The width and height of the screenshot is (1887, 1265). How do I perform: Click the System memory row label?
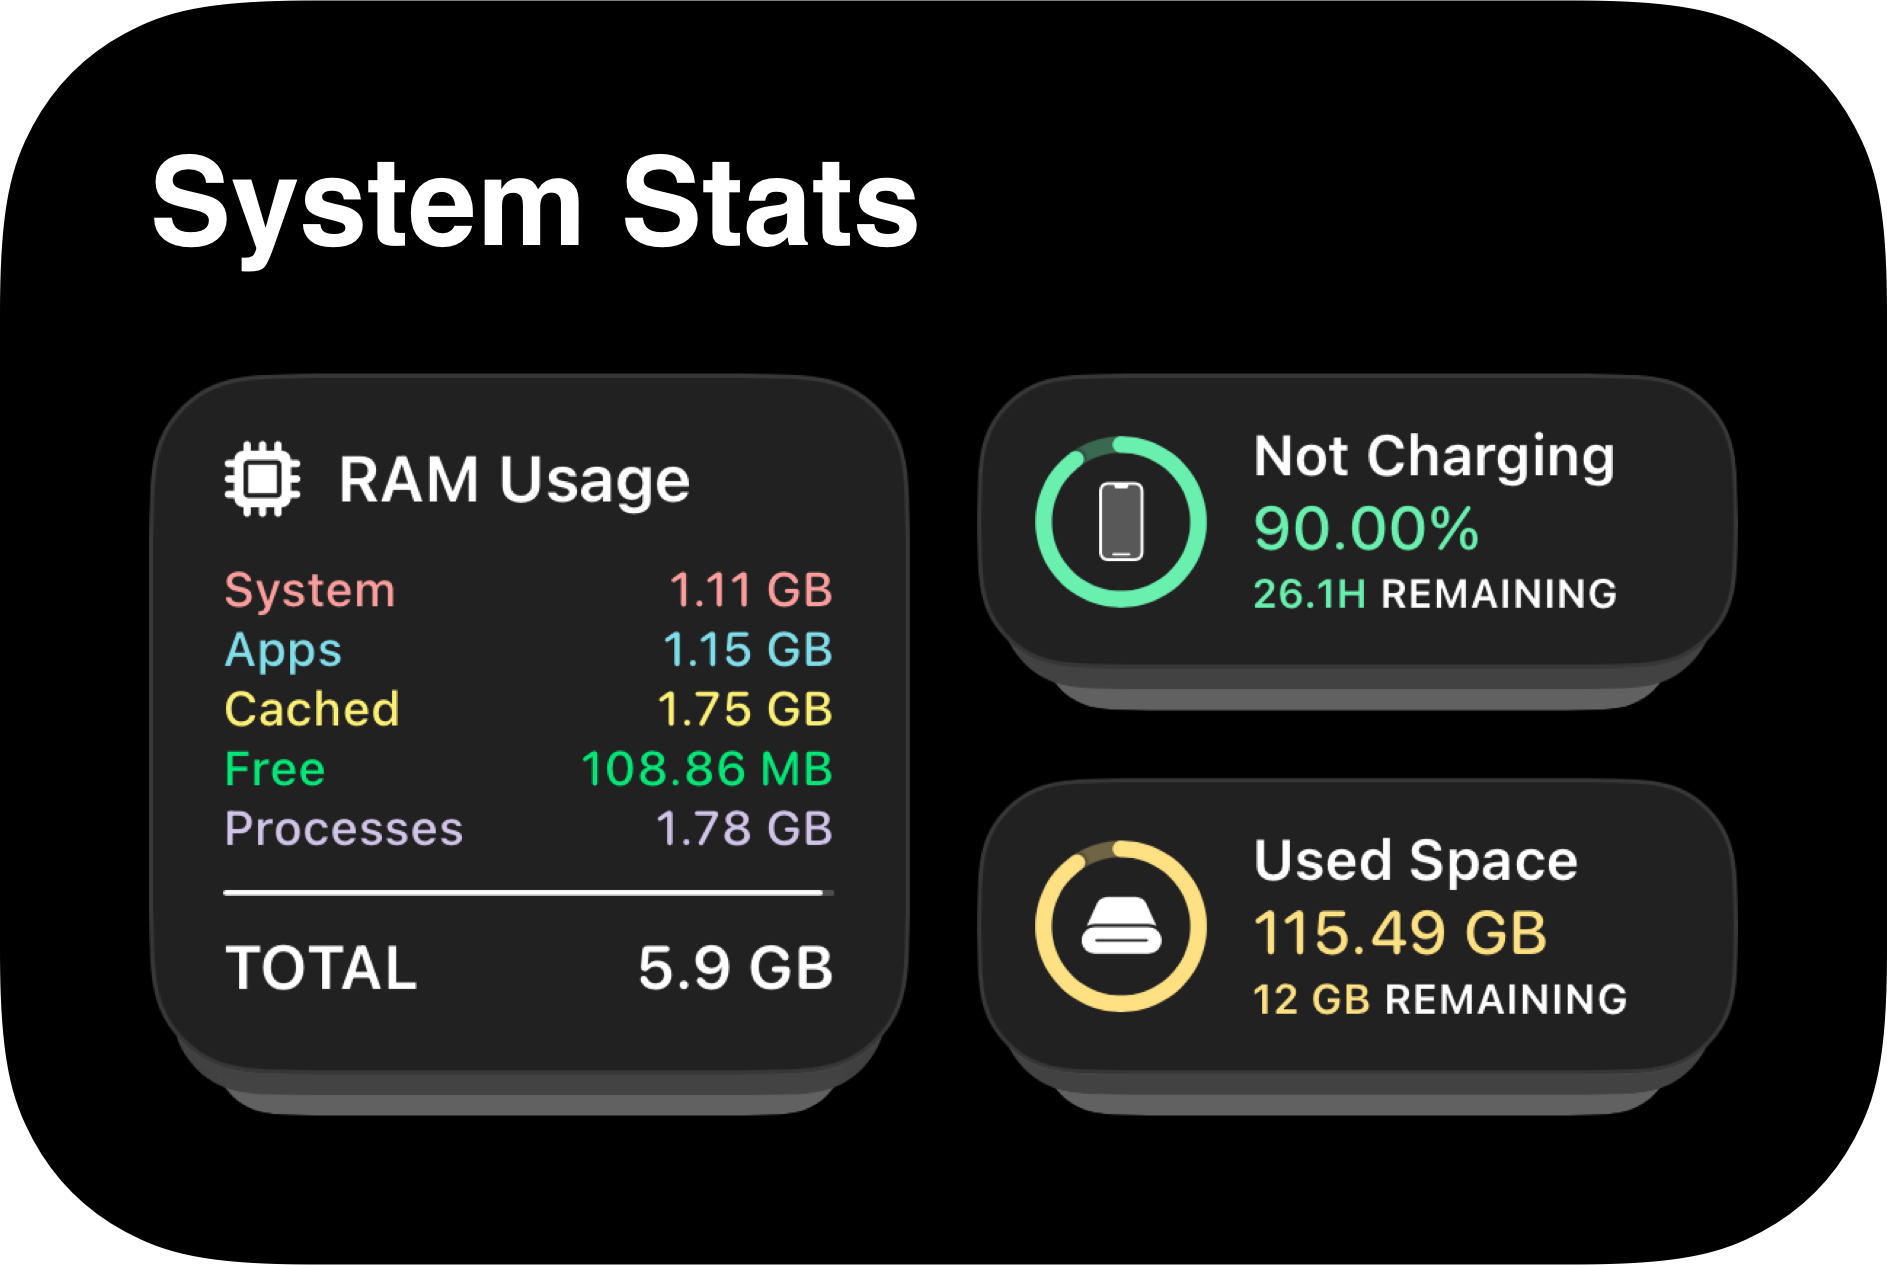[x=310, y=590]
